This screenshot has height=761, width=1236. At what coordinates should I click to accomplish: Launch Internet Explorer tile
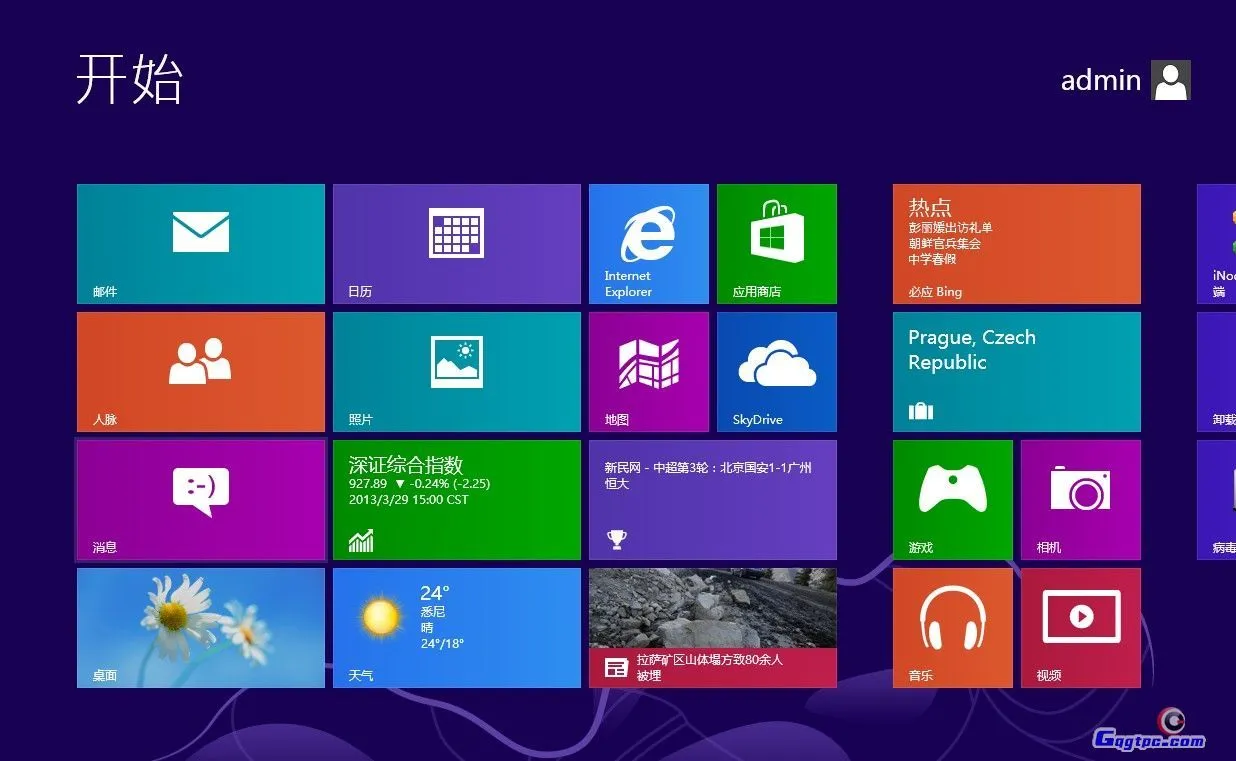point(648,243)
